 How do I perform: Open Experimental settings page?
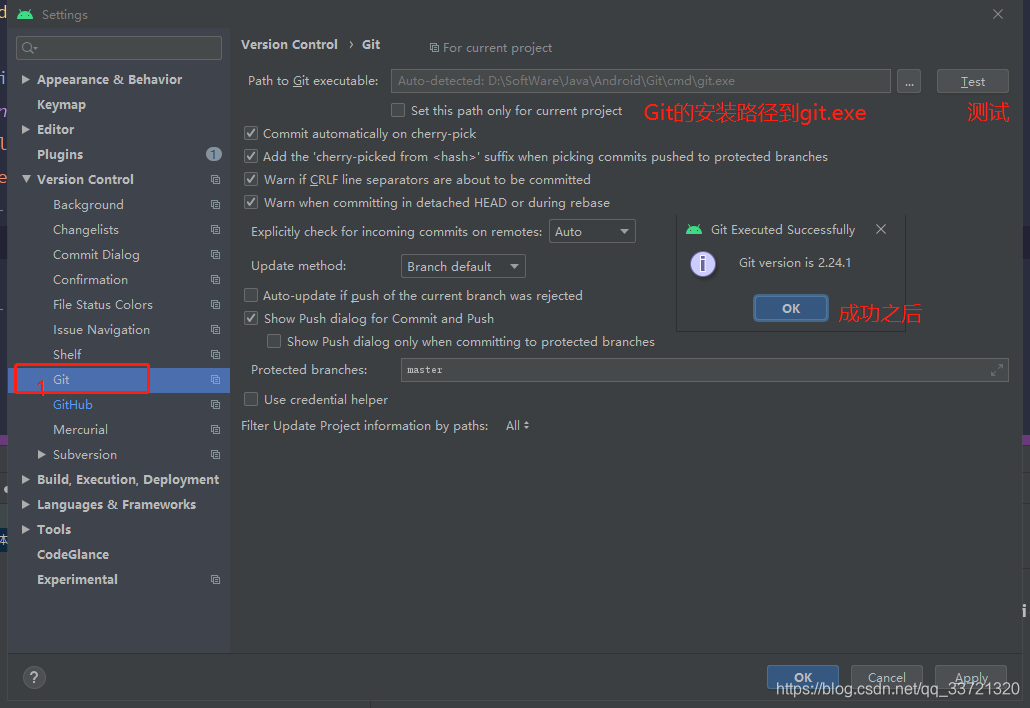point(78,579)
